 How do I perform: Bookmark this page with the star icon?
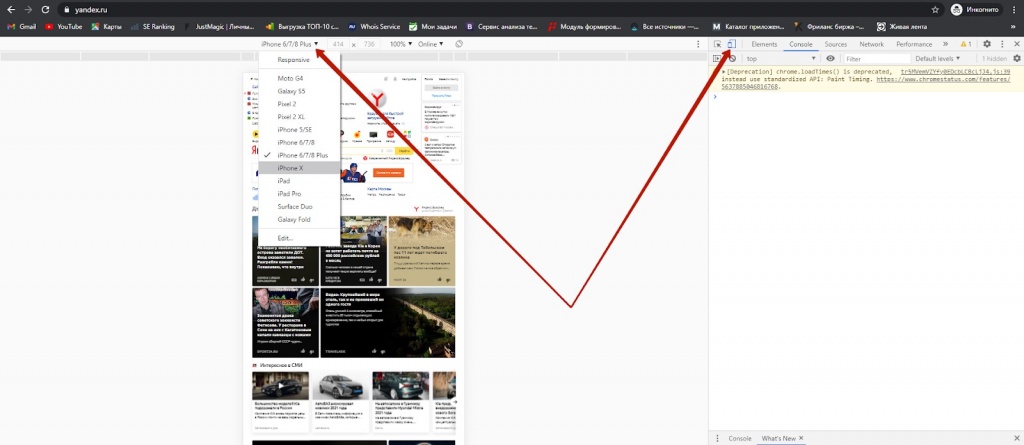pos(935,10)
